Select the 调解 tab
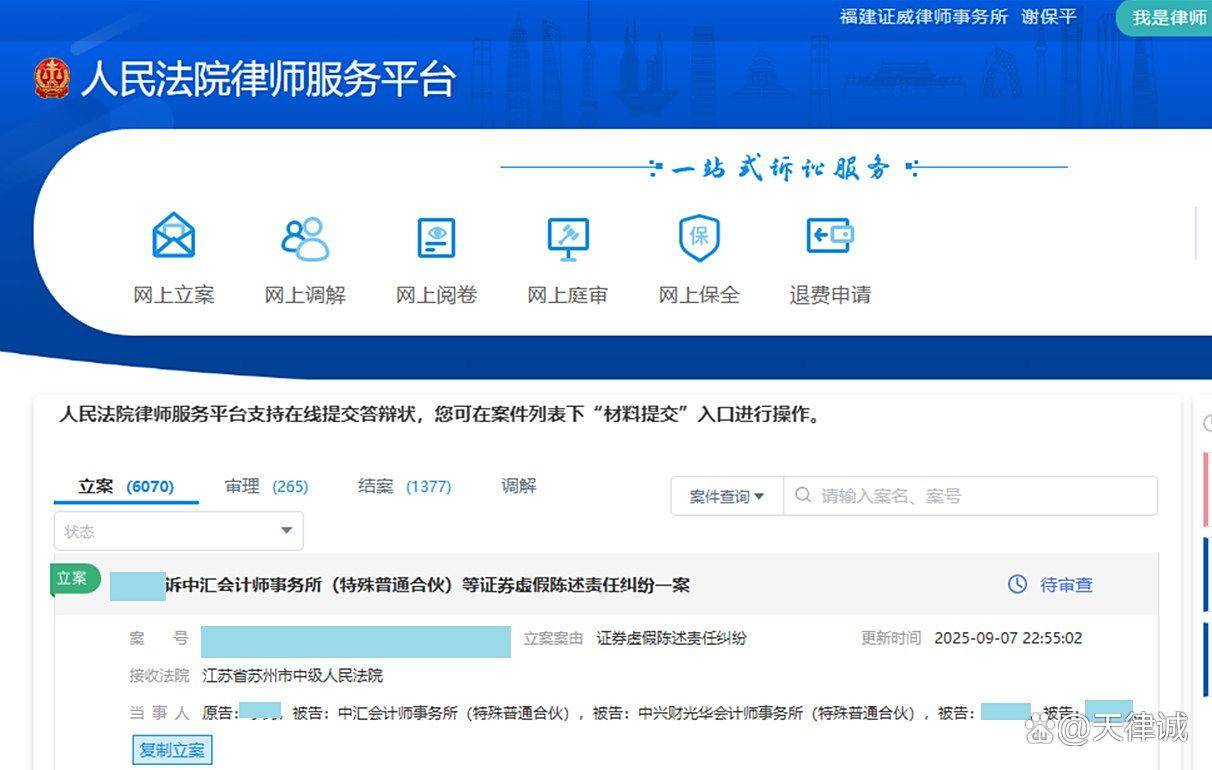 click(517, 486)
